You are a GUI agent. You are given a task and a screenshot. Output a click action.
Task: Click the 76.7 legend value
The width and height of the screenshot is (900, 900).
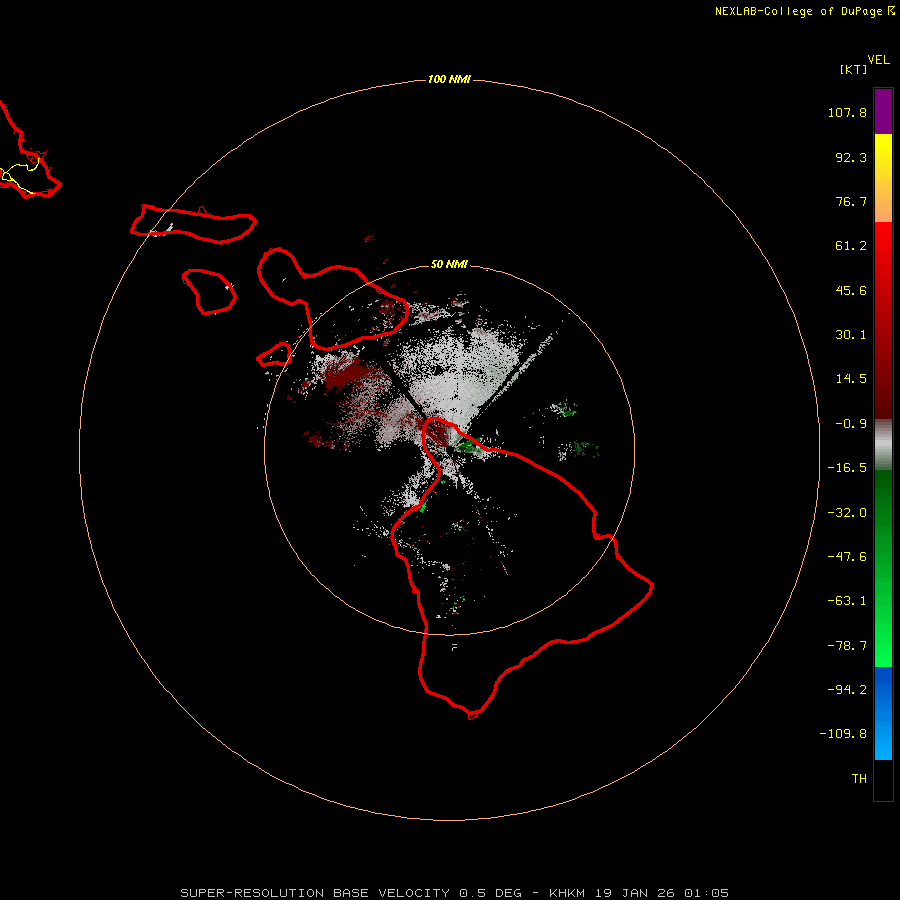851,201
